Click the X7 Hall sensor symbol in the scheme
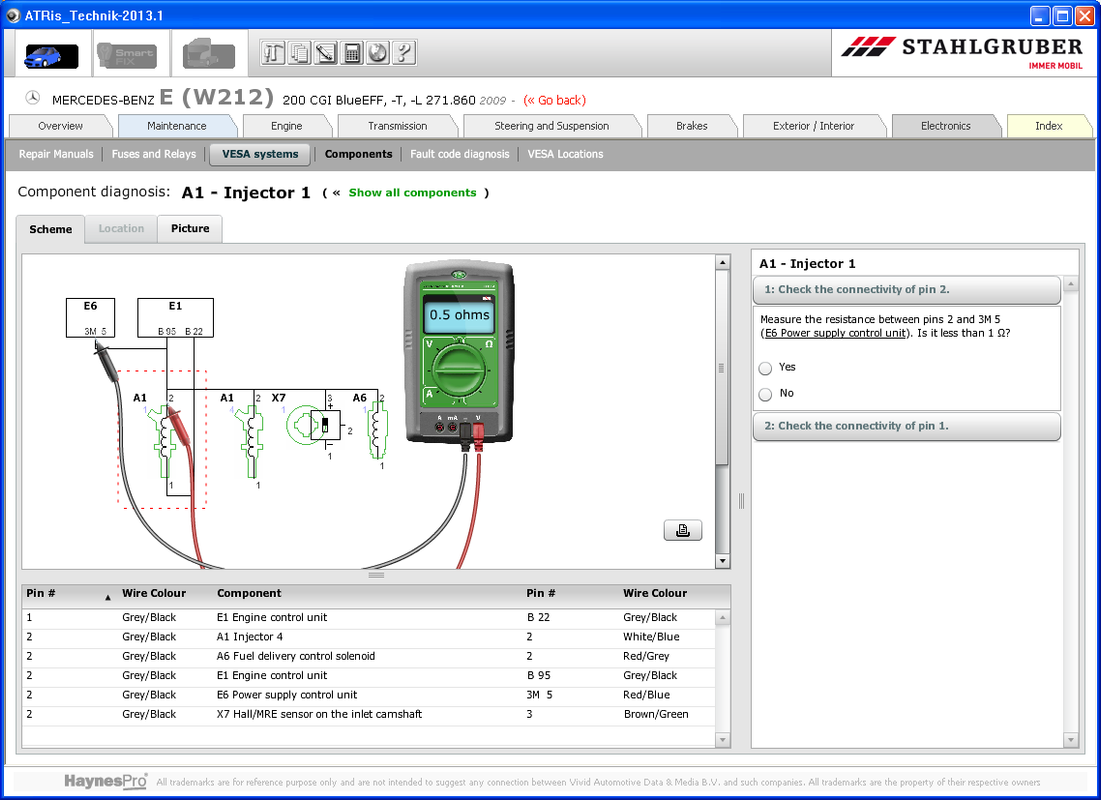This screenshot has width=1101, height=800. pyautogui.click(x=313, y=425)
